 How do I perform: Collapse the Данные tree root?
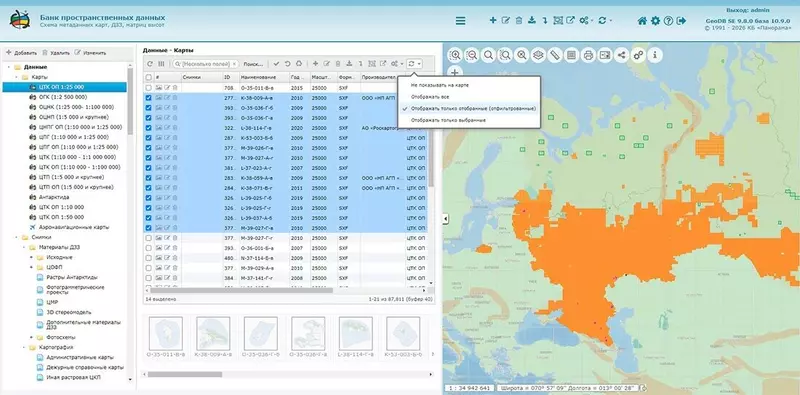point(9,67)
